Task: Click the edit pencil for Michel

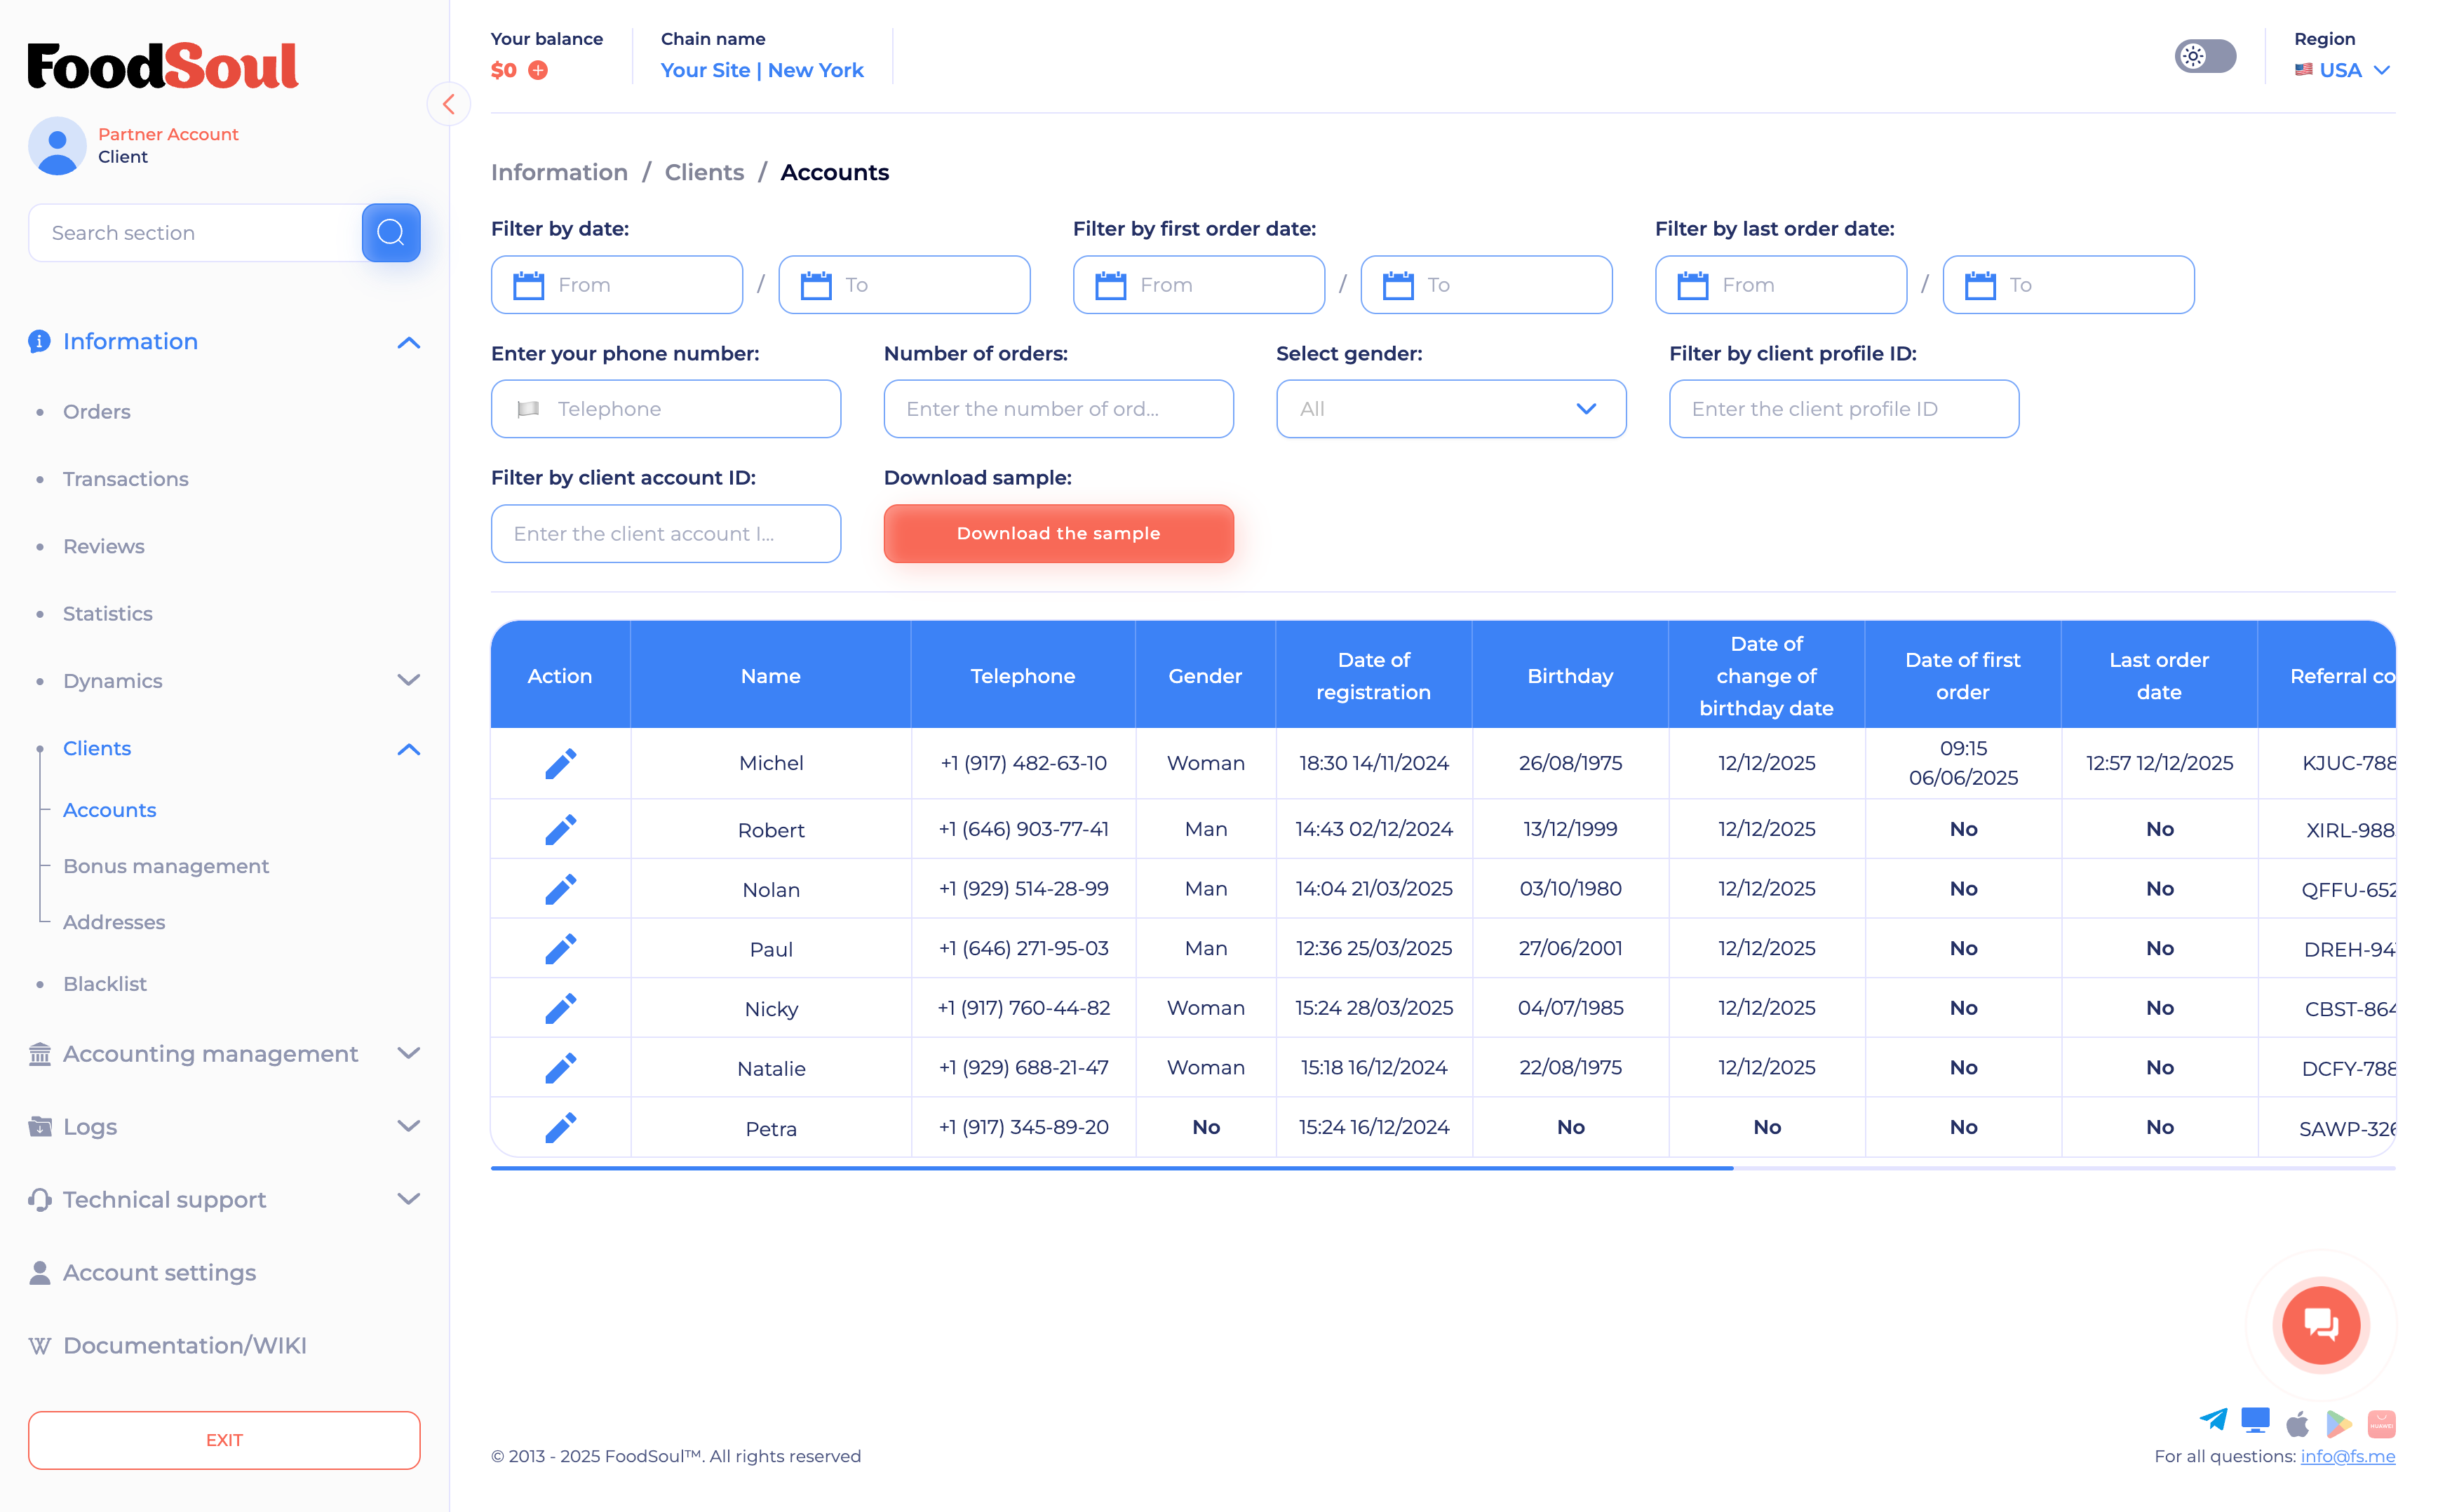Action: tap(560, 763)
